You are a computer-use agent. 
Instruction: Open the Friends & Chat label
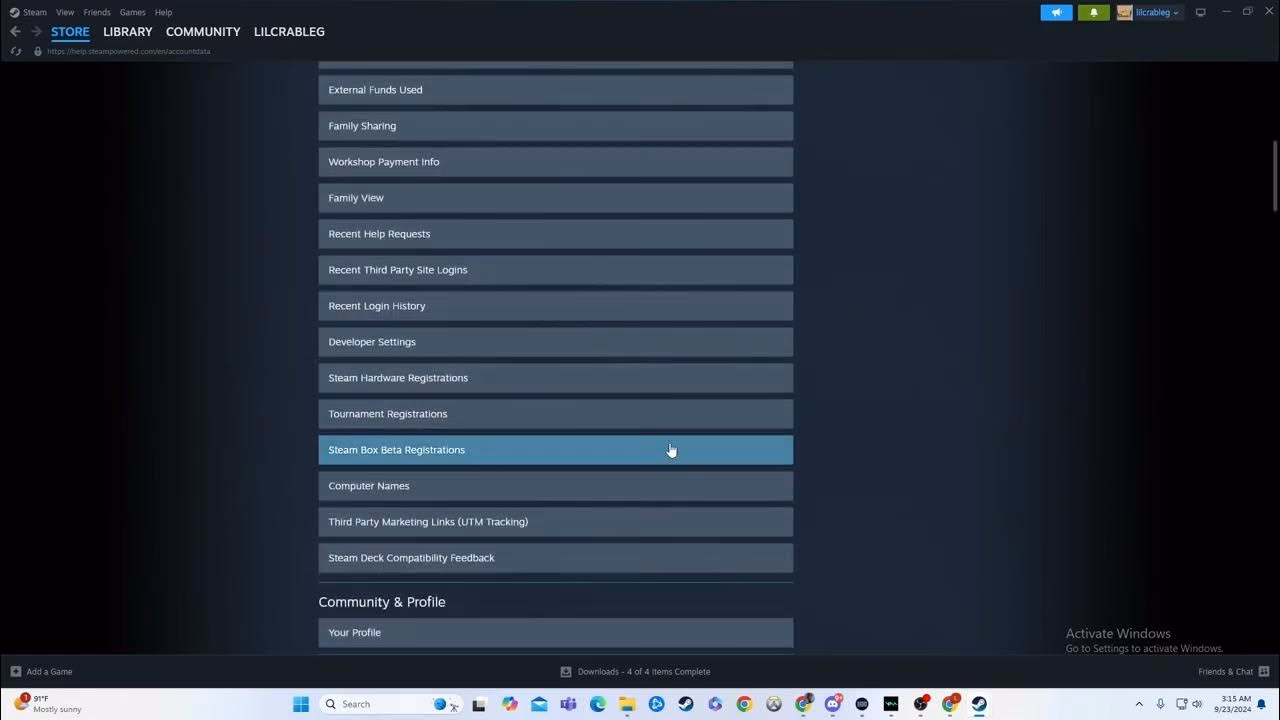[x=1226, y=672]
